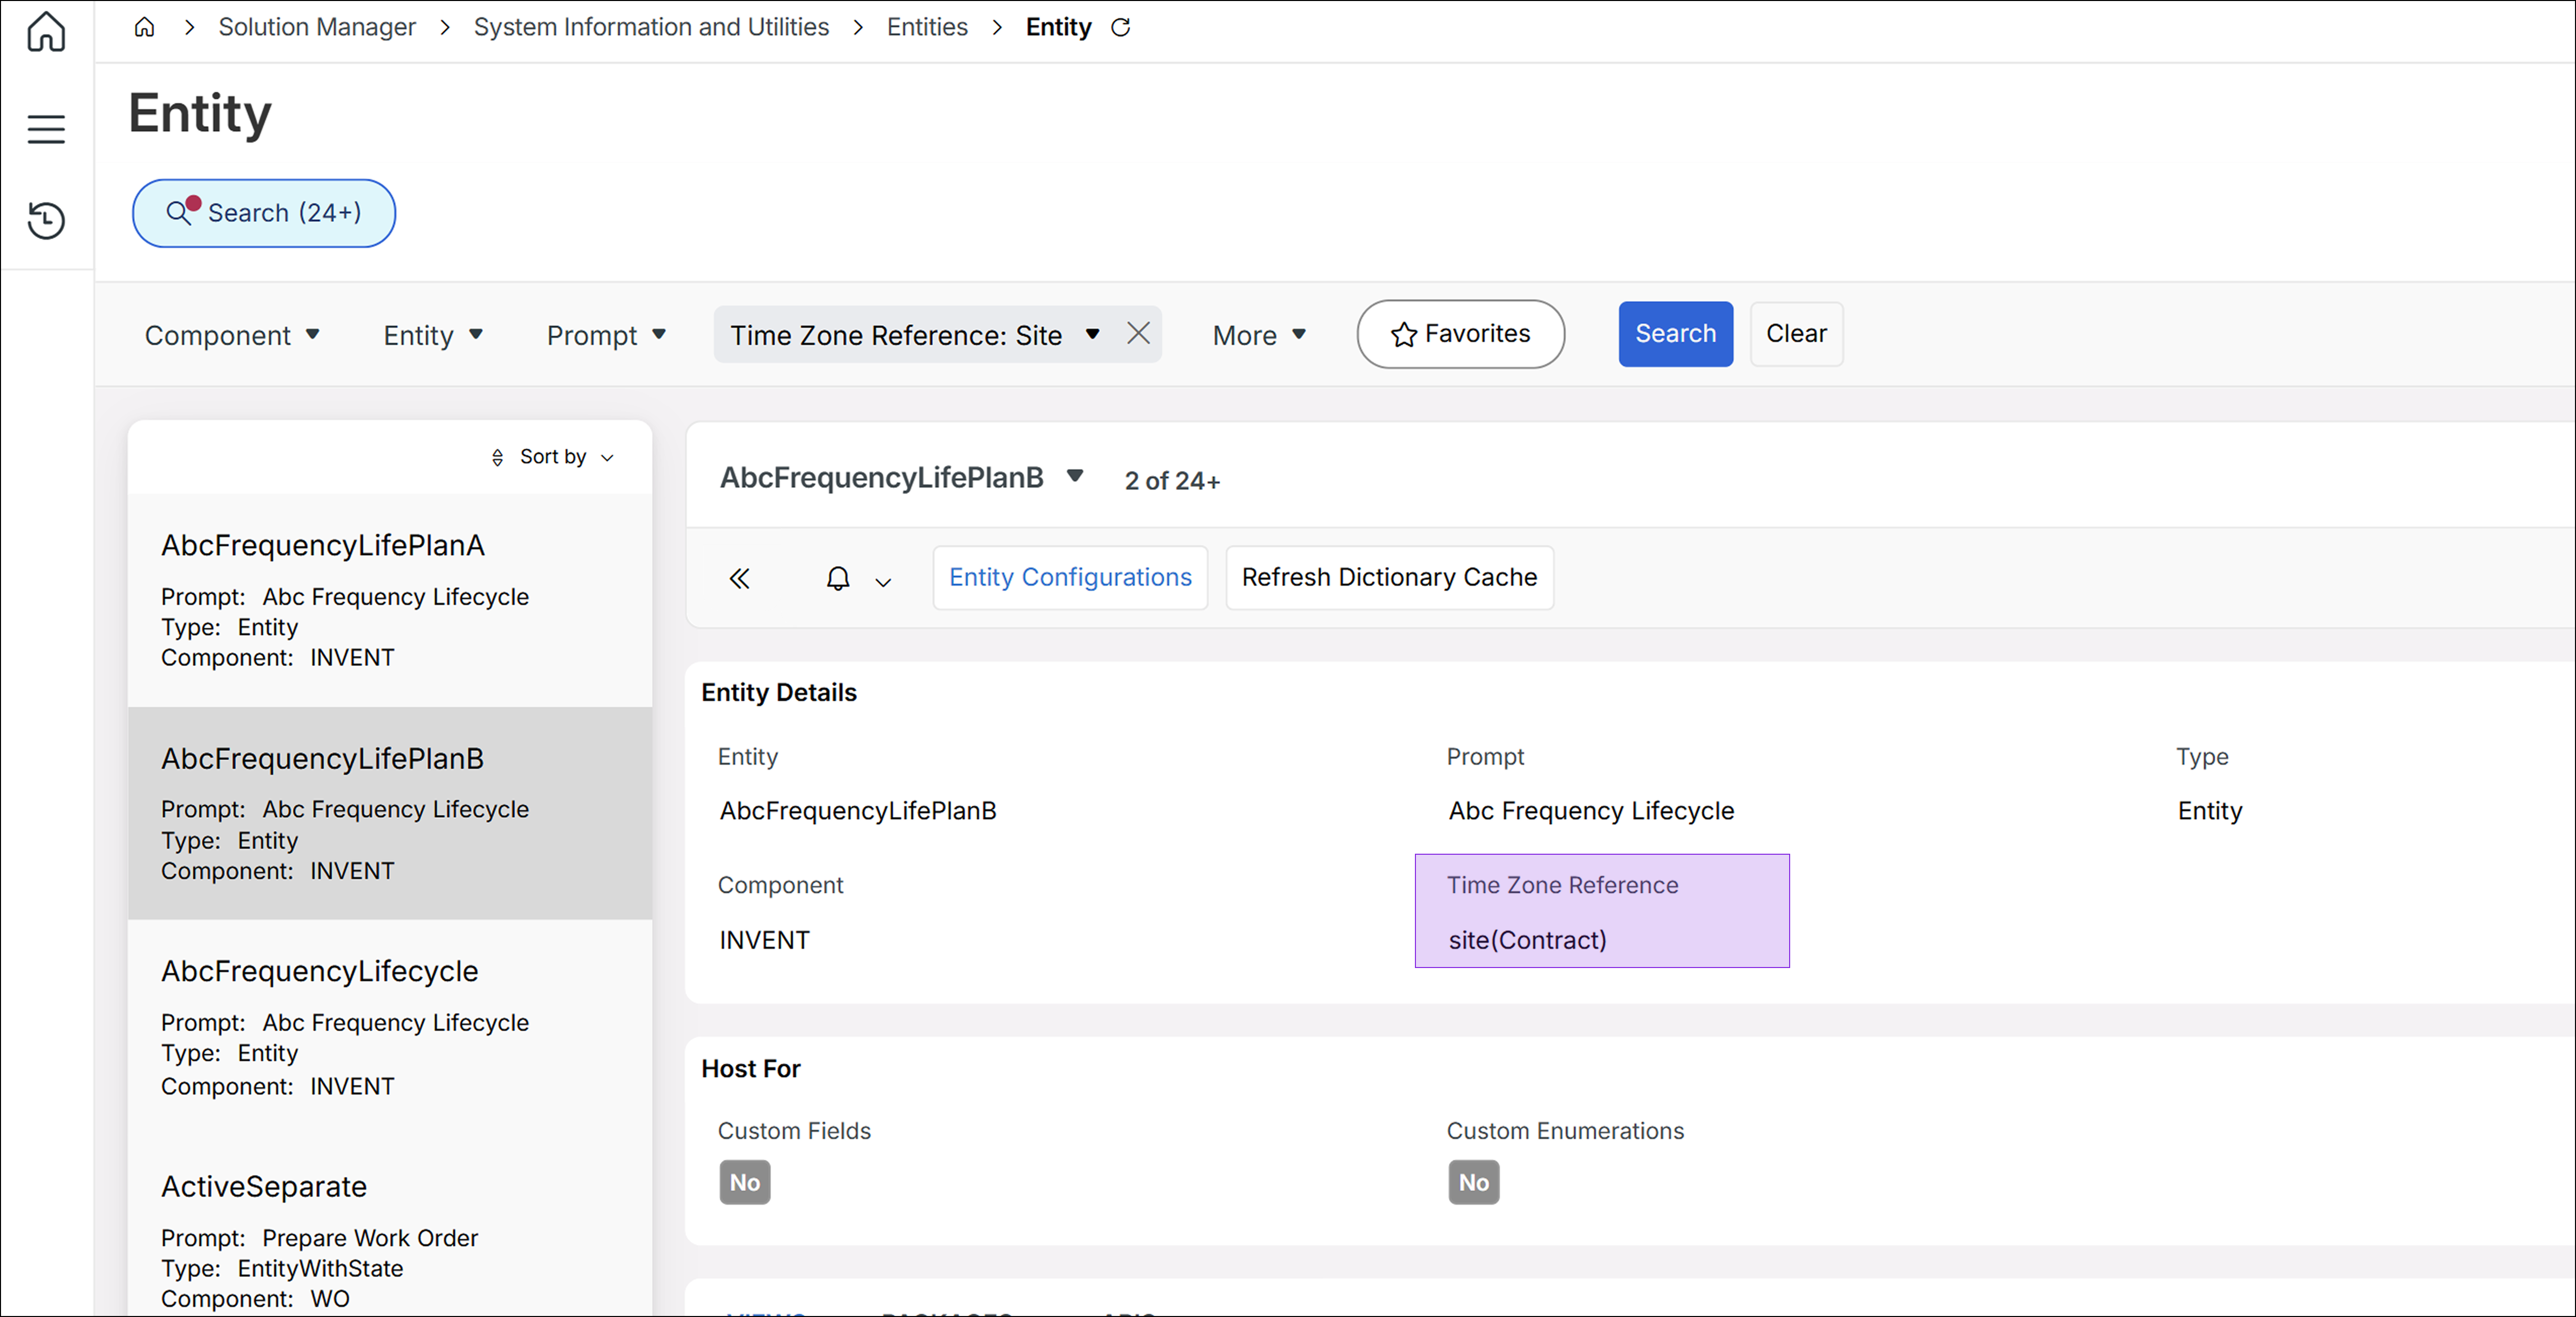Expand the bell subscription dropdown arrow
Screen dimensions: 2576x1317
(x=883, y=582)
